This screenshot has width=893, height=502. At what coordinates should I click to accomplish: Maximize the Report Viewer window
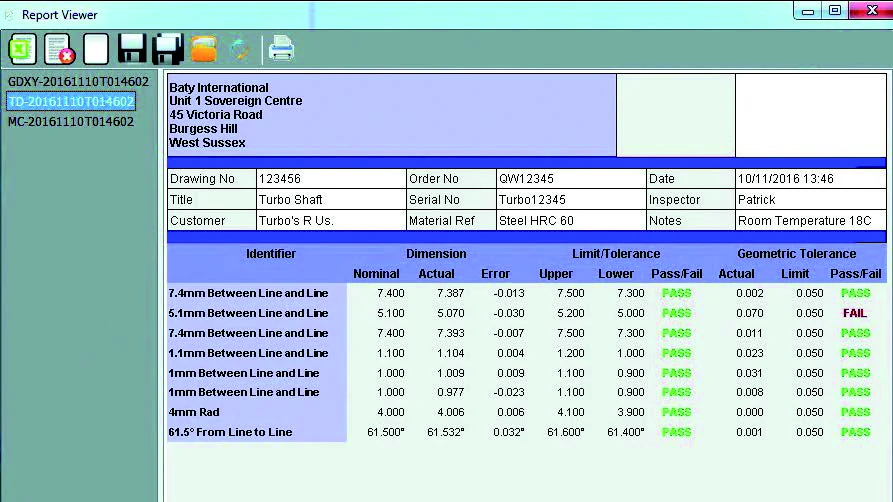[835, 11]
